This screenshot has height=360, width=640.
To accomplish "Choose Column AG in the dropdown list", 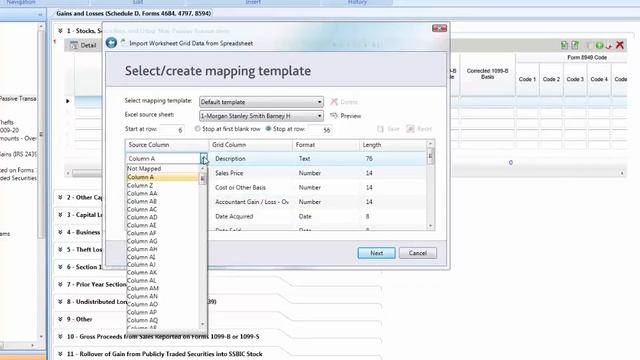I will [x=162, y=241].
